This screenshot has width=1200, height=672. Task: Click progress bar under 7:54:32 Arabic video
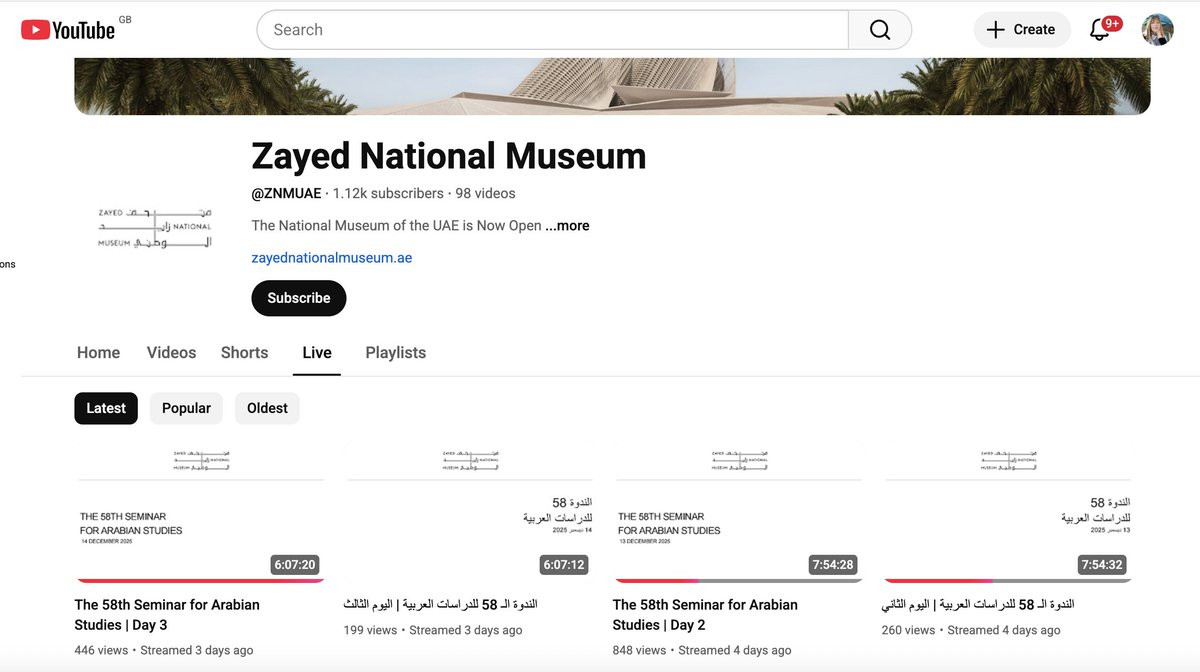[1006, 580]
